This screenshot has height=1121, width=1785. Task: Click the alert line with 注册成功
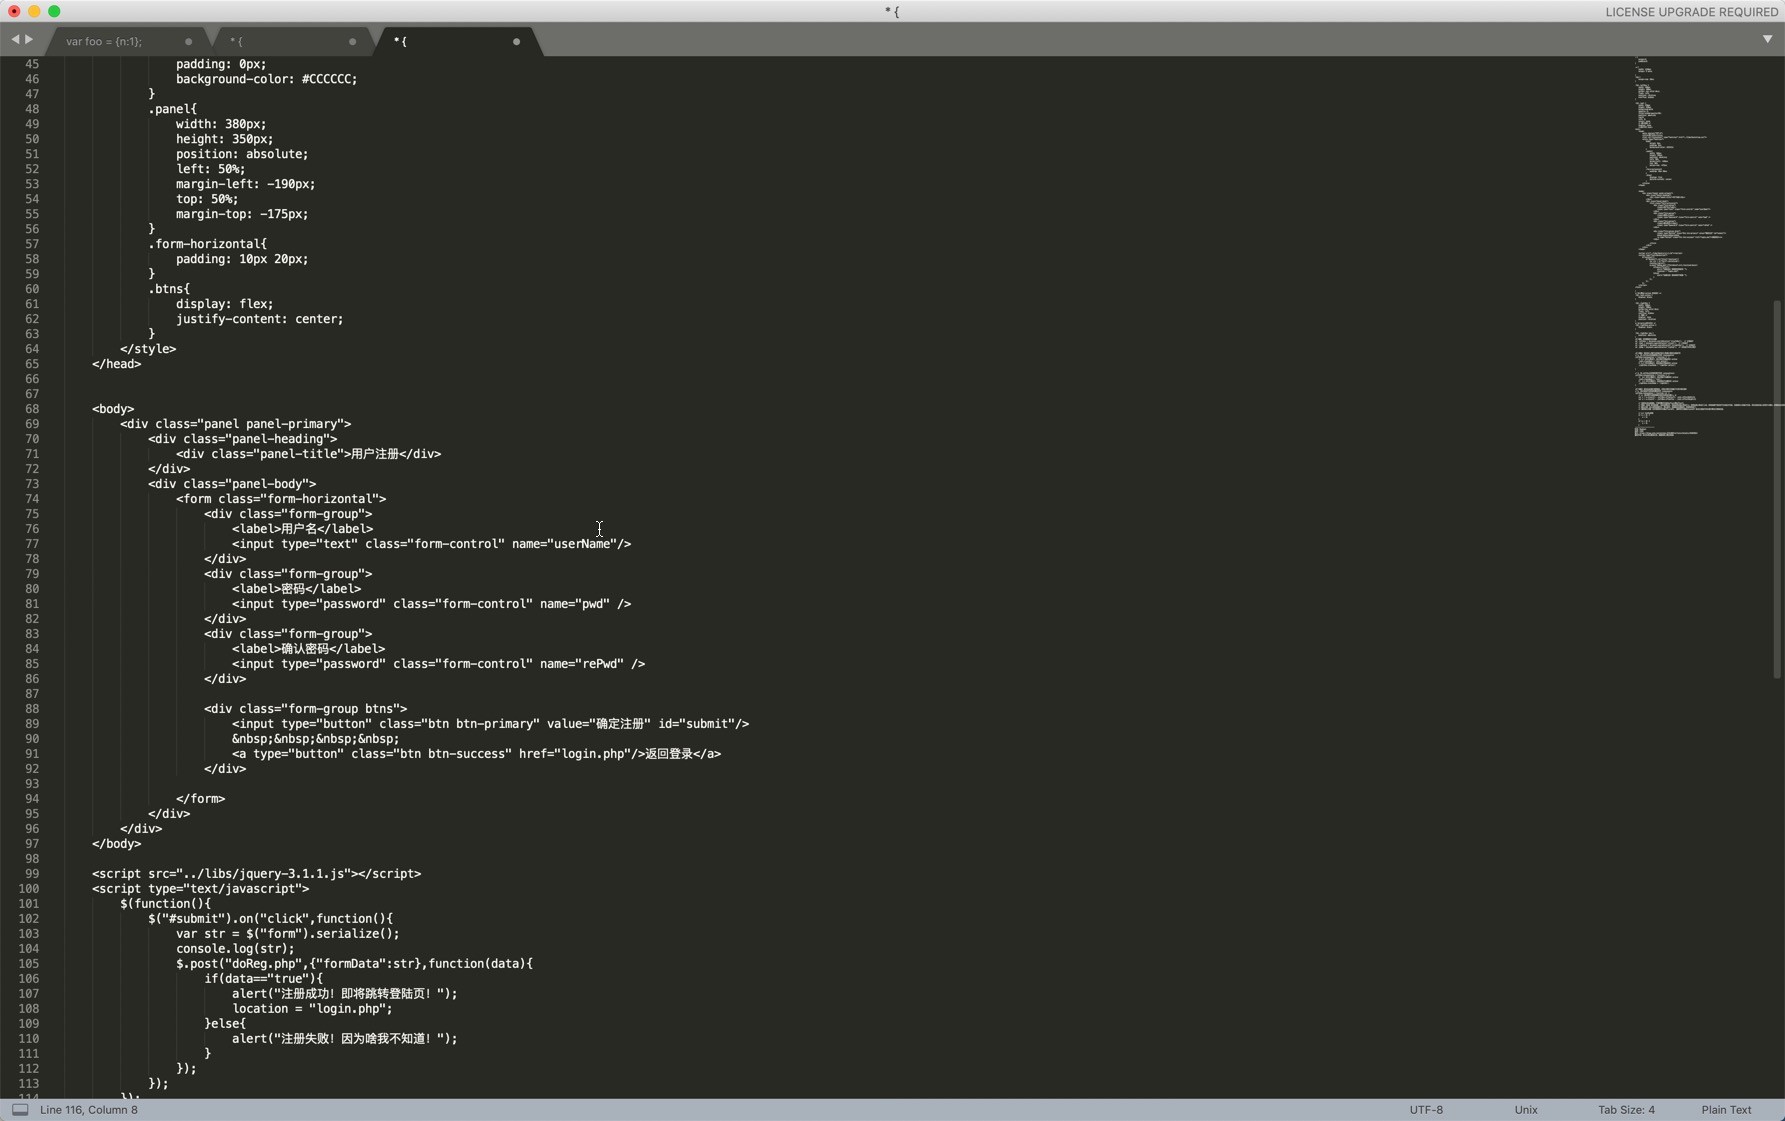click(x=344, y=994)
